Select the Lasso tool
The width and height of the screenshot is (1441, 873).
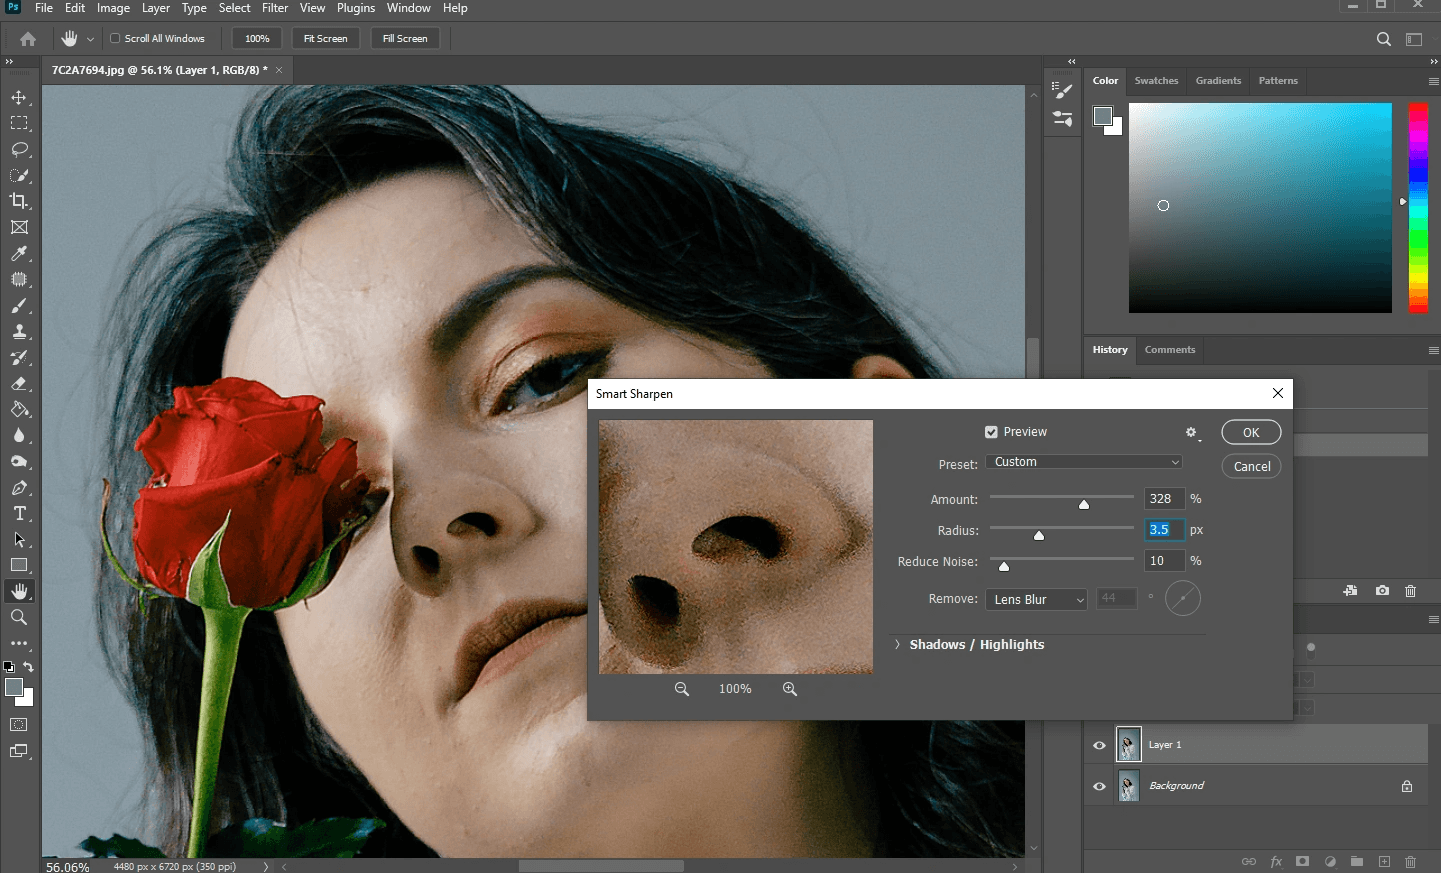pos(19,149)
